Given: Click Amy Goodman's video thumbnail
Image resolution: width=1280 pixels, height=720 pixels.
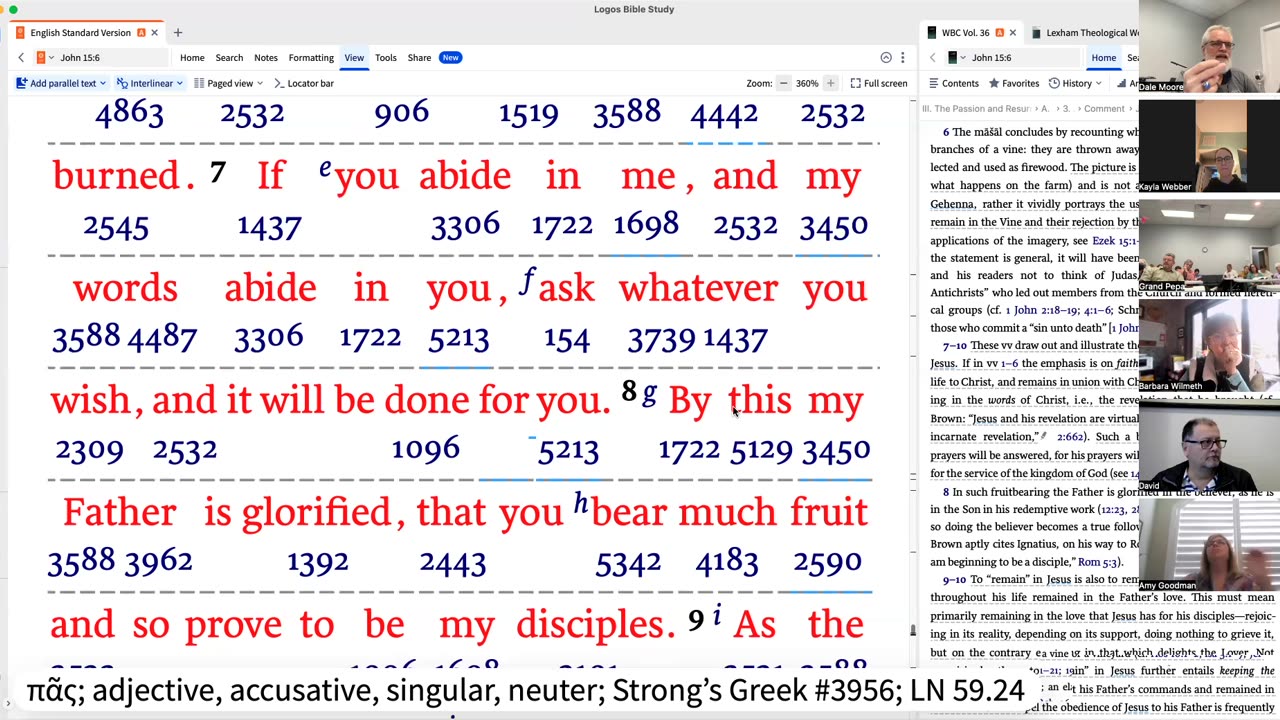Looking at the screenshot, I should point(1209,543).
